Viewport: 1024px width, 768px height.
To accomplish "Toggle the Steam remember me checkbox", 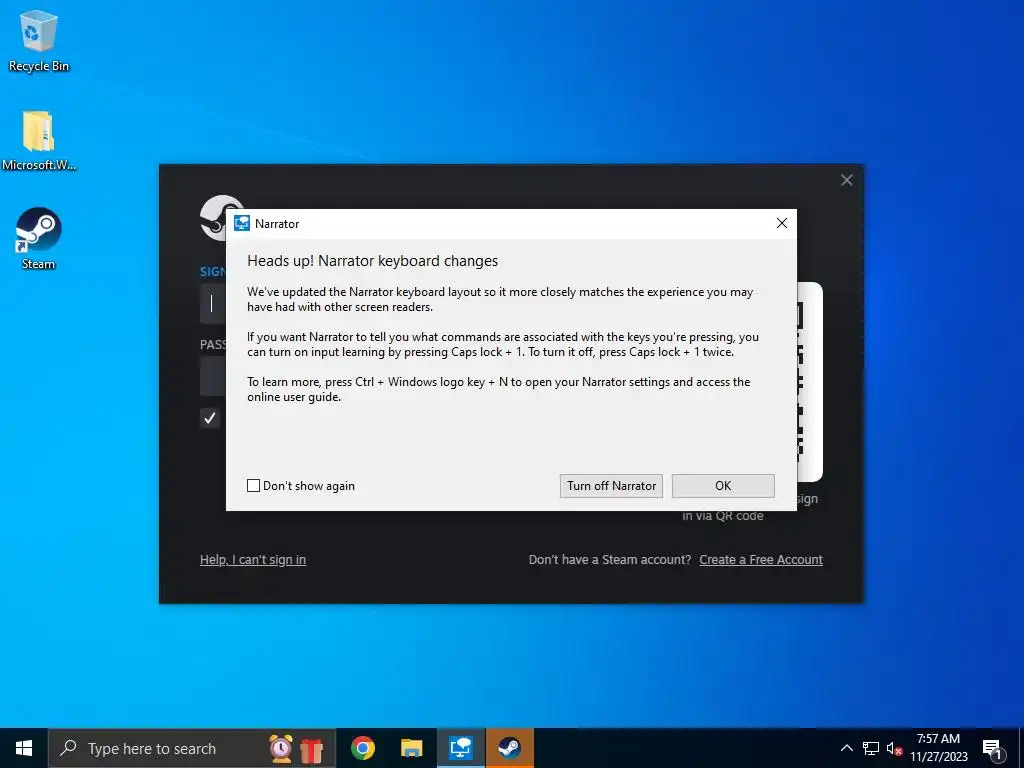I will tap(210, 418).
